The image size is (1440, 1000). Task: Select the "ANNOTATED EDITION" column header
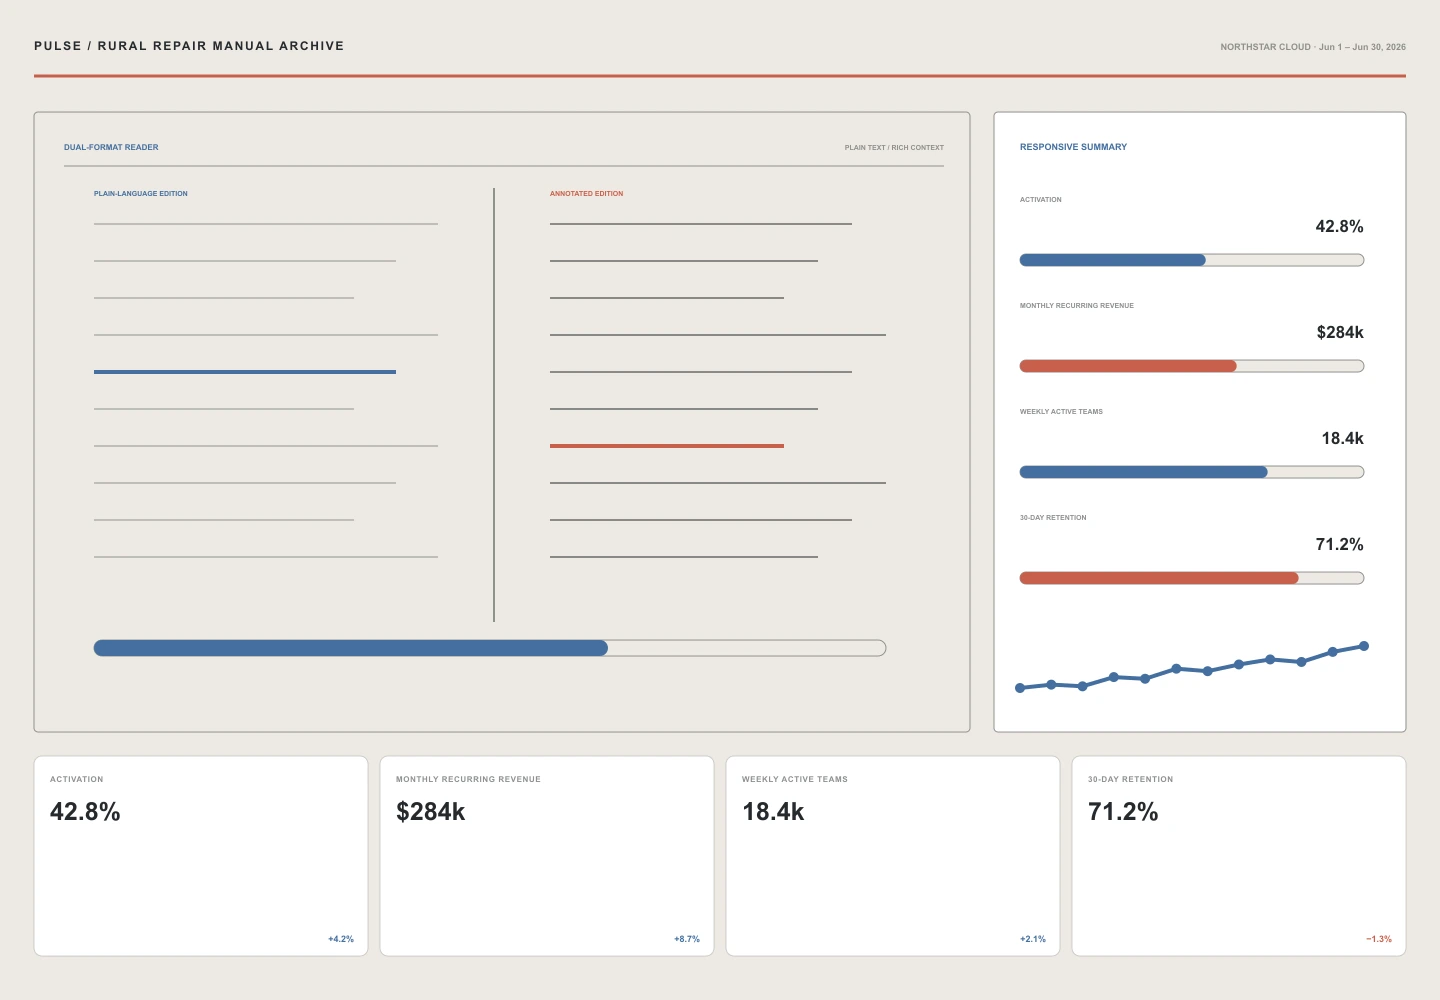pos(586,194)
